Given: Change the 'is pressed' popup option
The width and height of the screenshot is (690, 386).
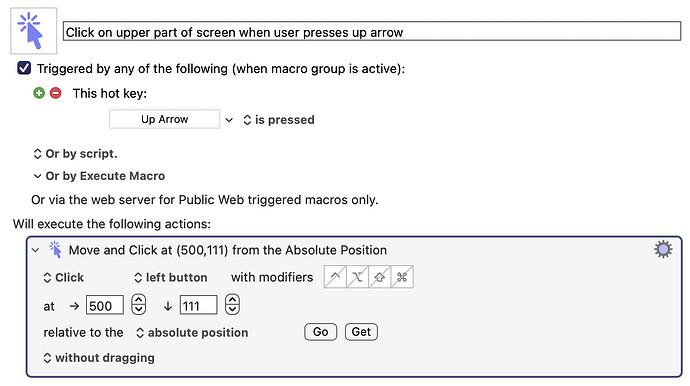Looking at the screenshot, I should tap(279, 120).
